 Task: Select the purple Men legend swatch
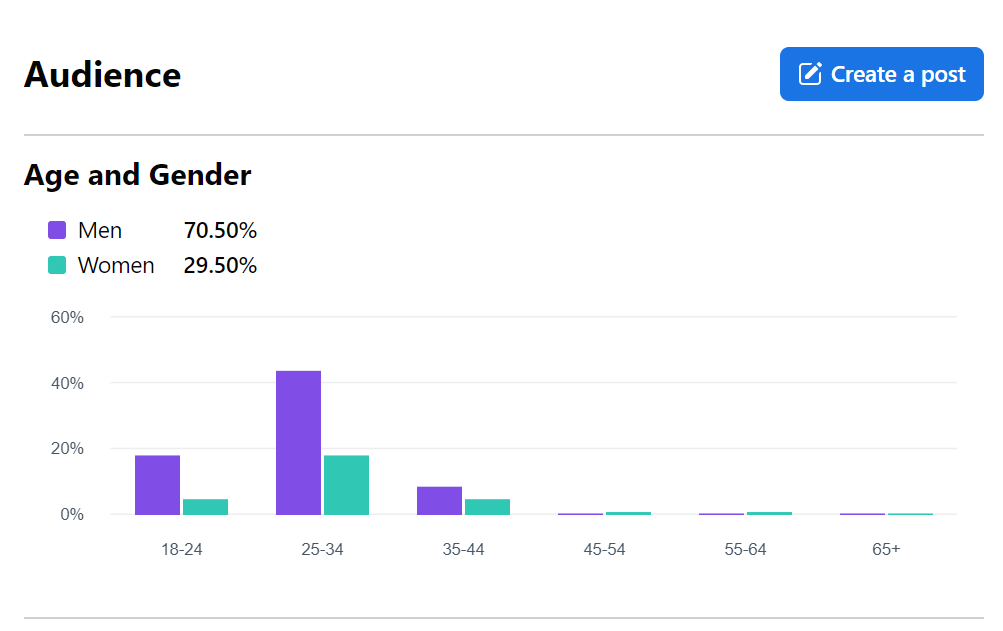tap(57, 231)
